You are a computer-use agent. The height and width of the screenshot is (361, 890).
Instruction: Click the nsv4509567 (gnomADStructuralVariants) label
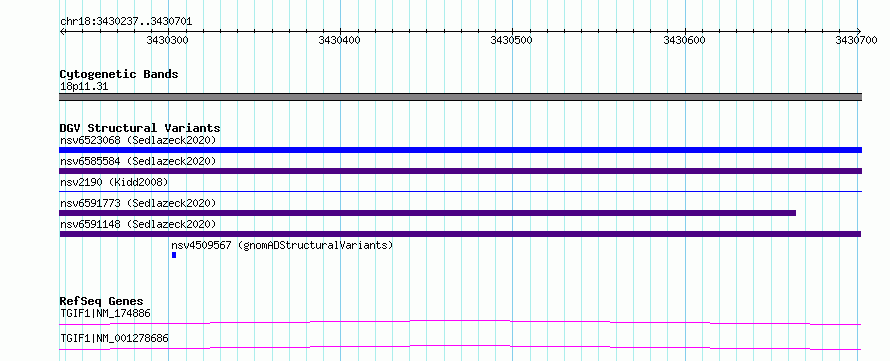(282, 245)
